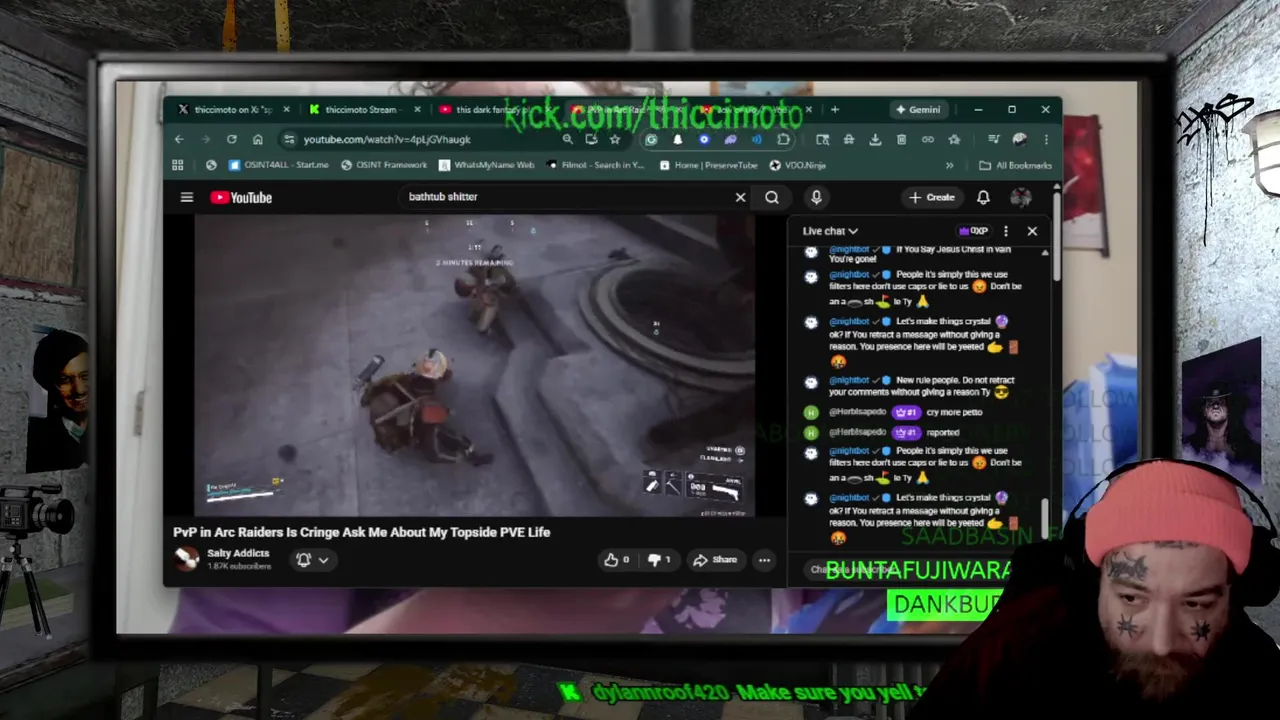Open Salty Addicts channel avatar
Viewport: 1280px width, 720px height.
coord(186,559)
